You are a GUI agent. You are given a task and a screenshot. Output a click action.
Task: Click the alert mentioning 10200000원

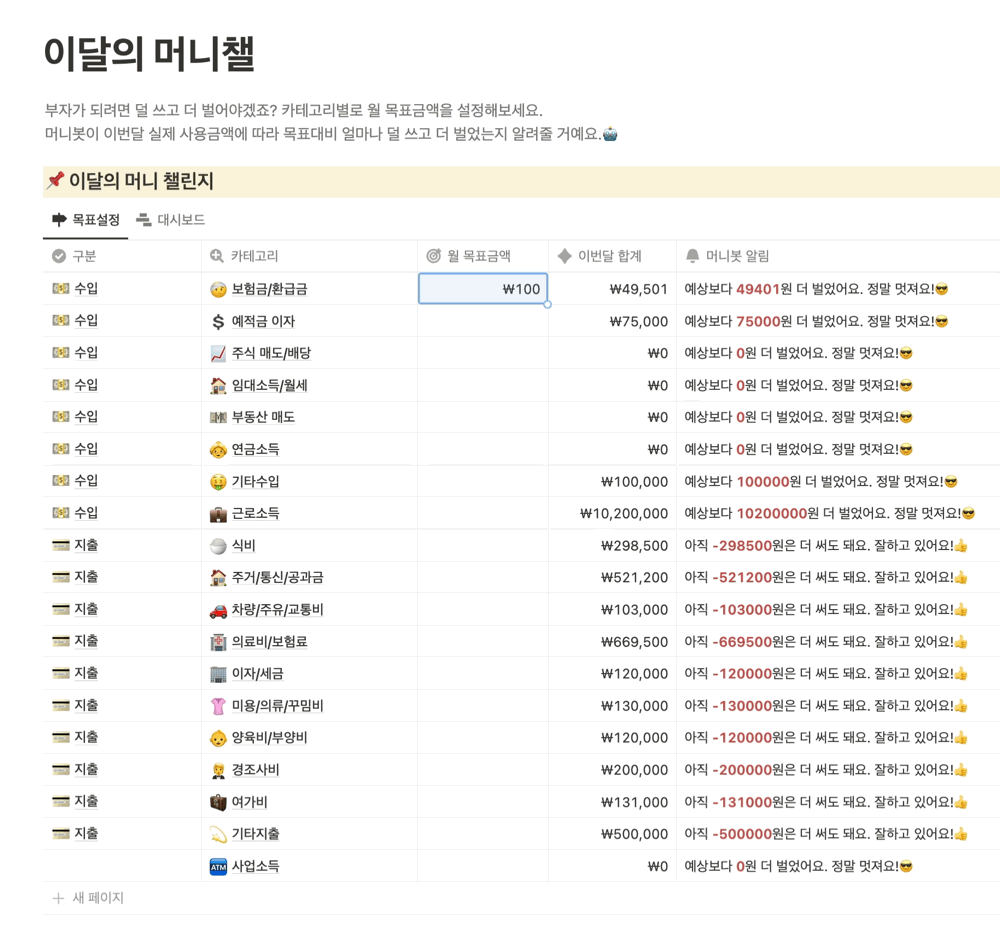tap(829, 513)
